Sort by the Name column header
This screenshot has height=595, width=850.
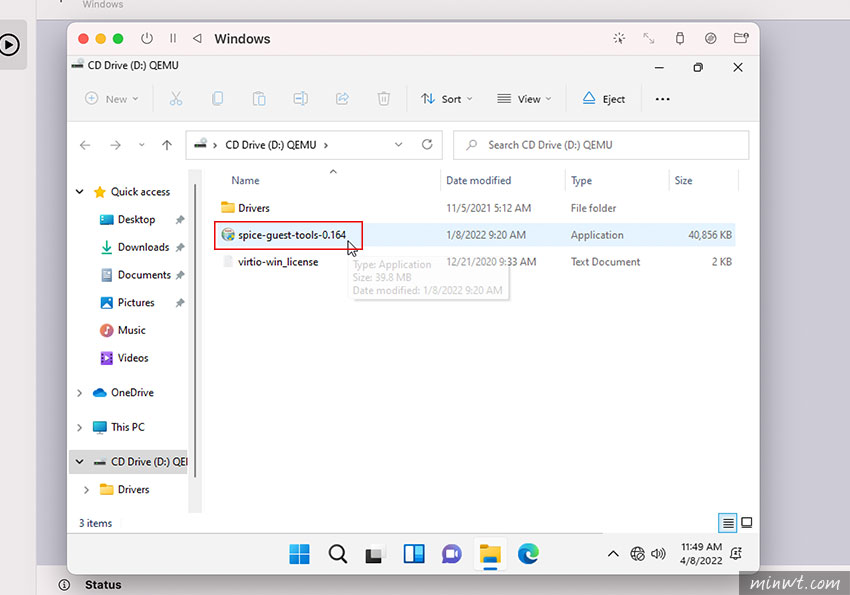click(245, 180)
